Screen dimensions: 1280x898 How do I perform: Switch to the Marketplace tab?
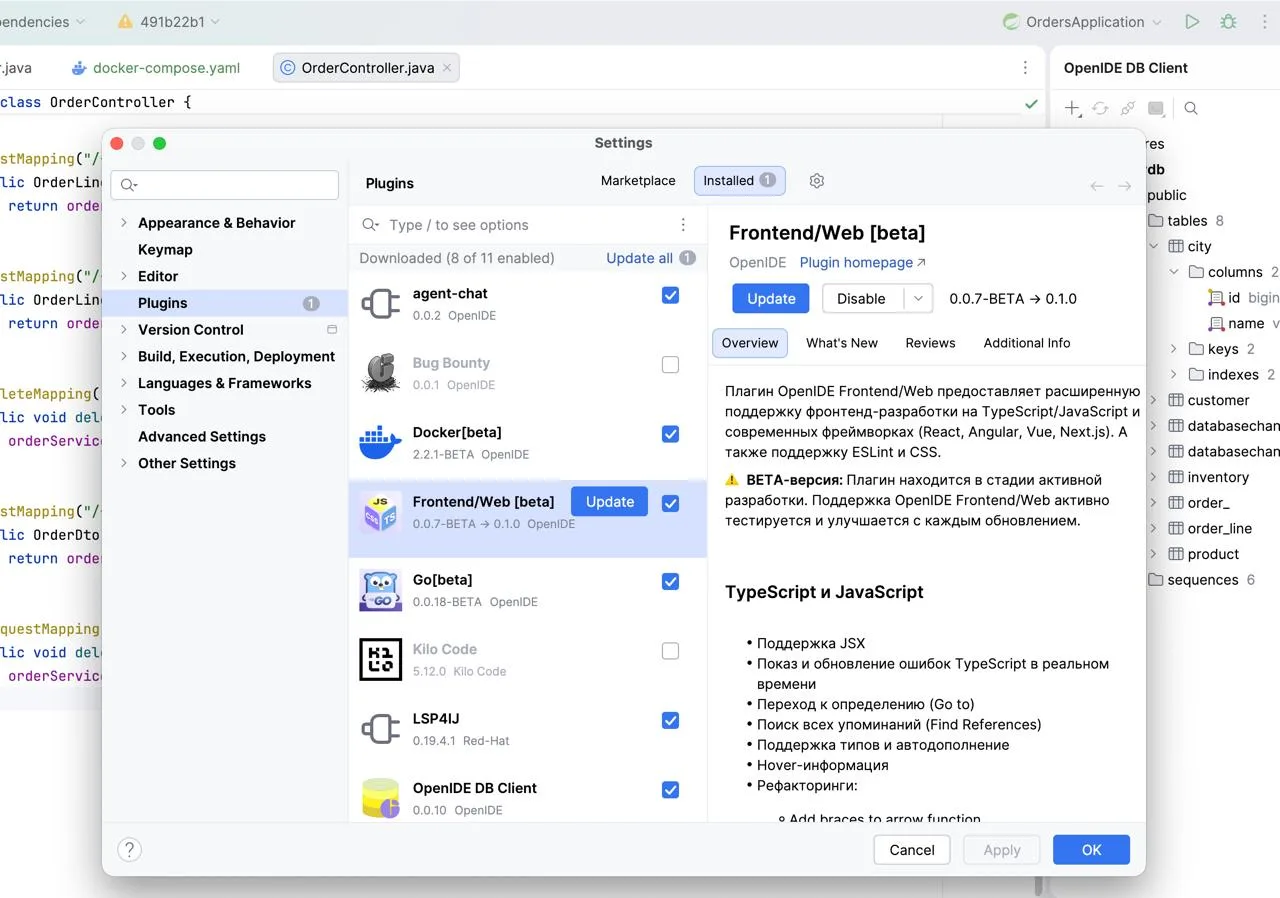(638, 181)
